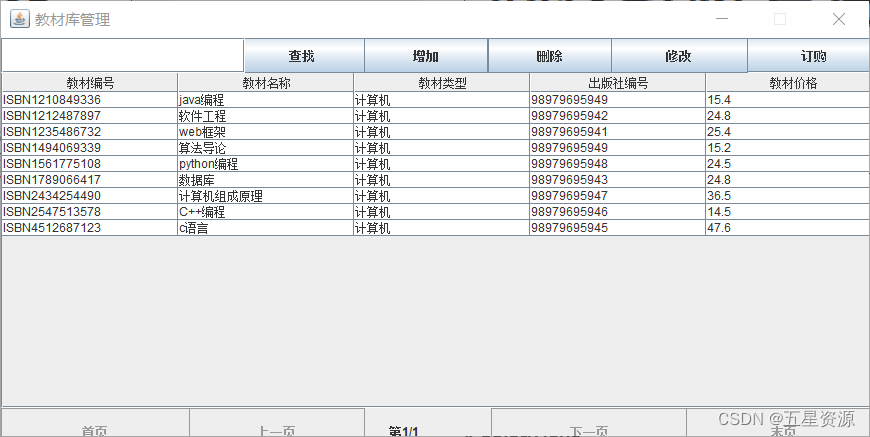Select cell ISBN2547513578
Image resolution: width=870 pixels, height=437 pixels.
pos(90,212)
